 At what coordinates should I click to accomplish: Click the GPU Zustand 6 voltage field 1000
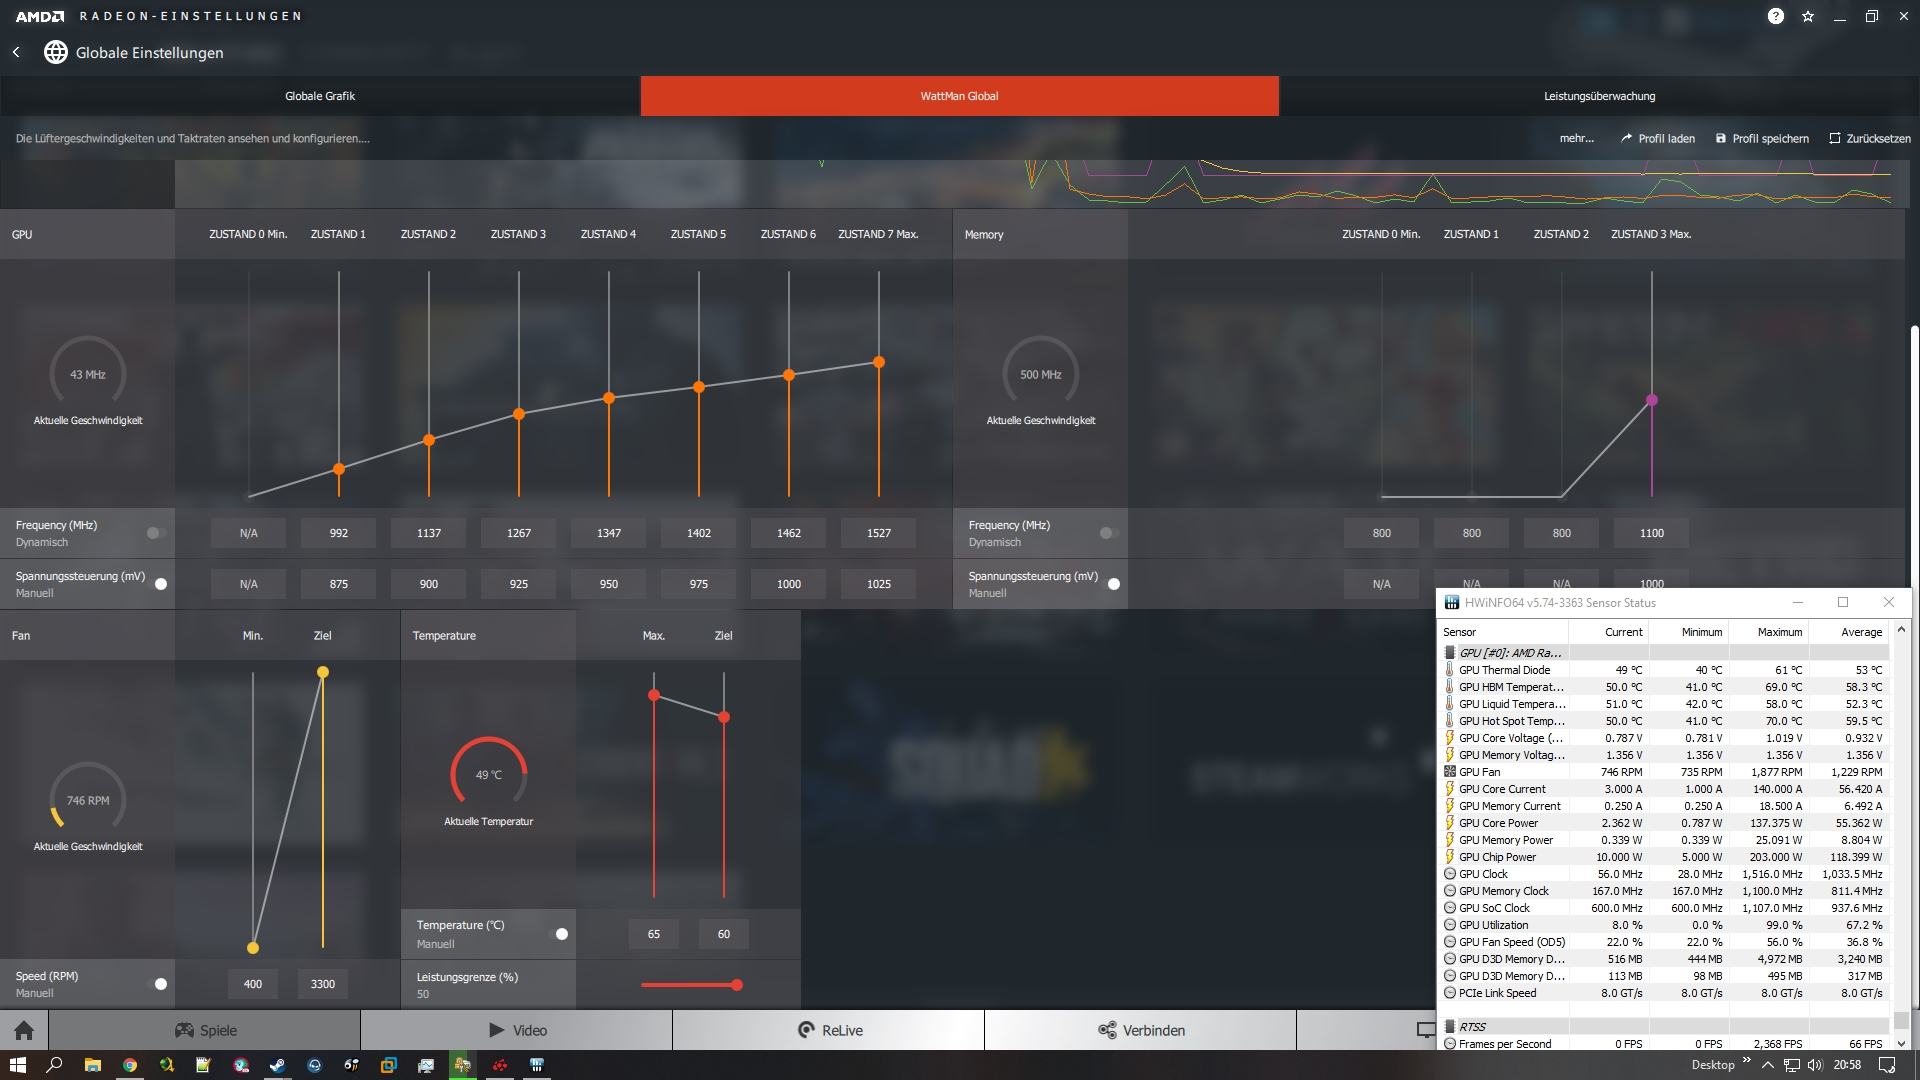point(789,584)
